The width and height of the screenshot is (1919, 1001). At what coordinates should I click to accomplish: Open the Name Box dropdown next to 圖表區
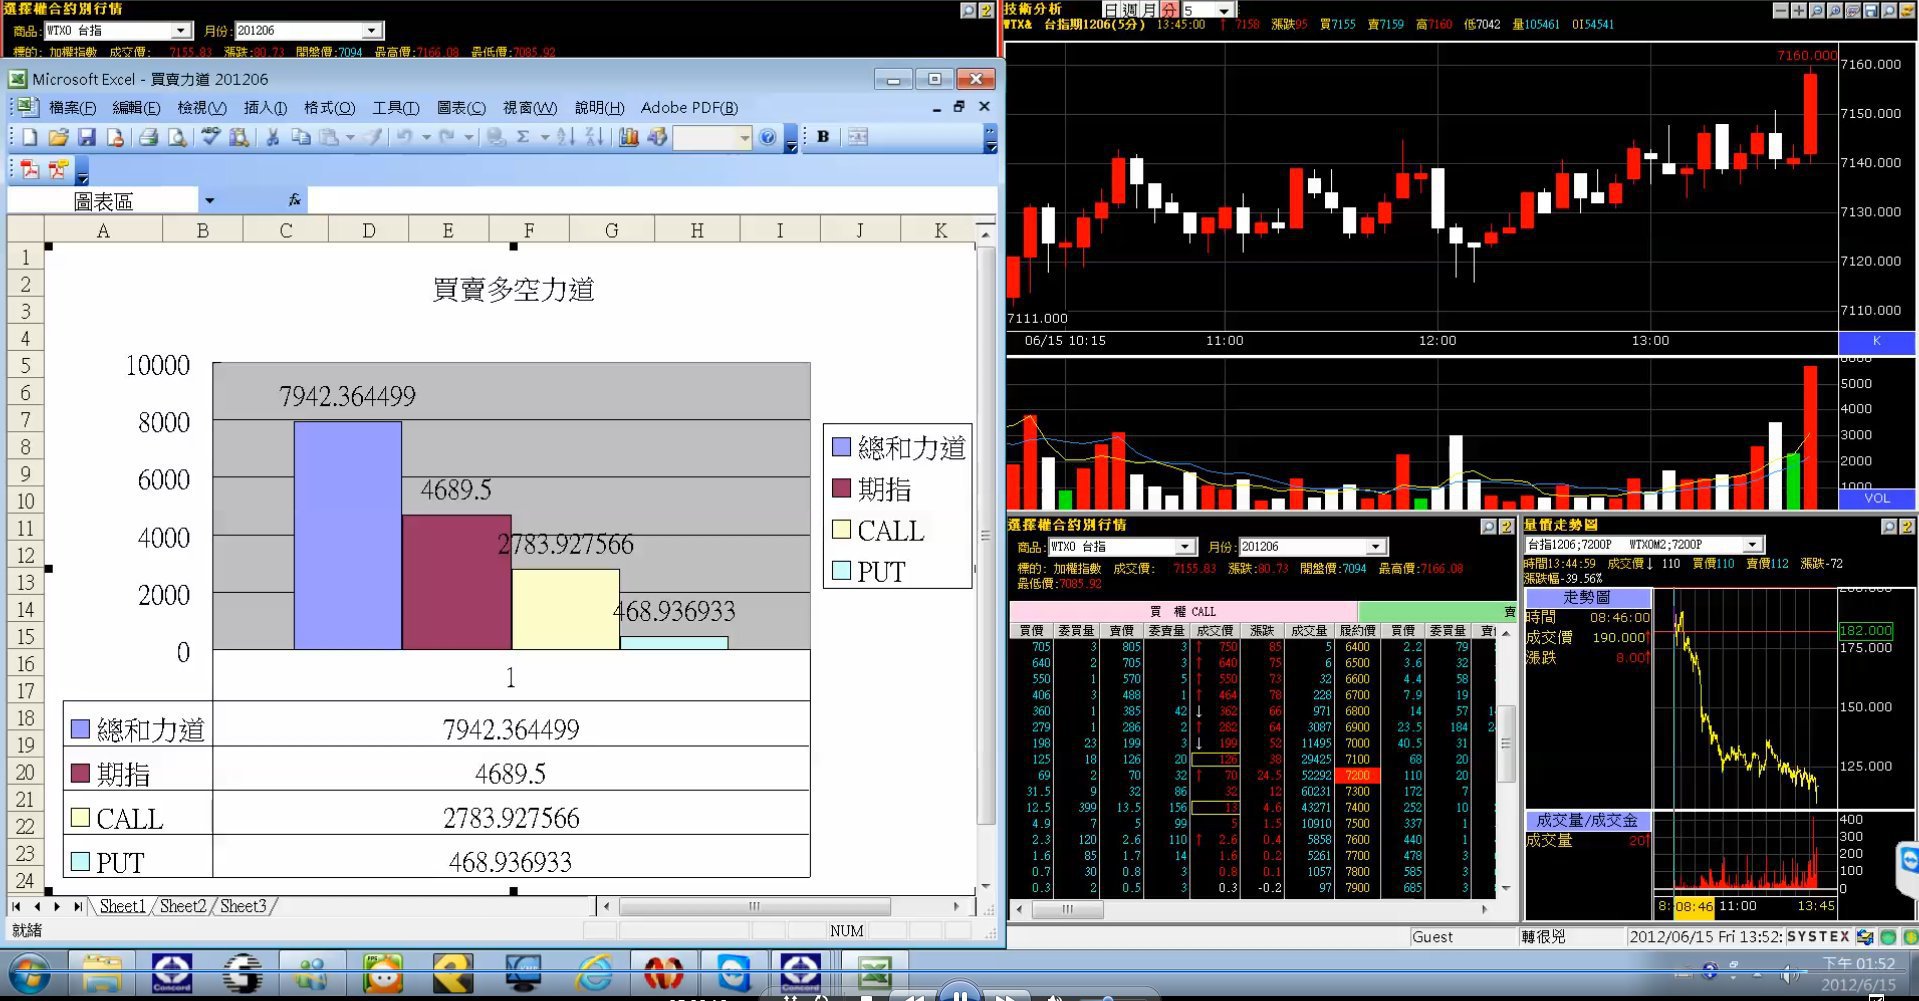209,201
